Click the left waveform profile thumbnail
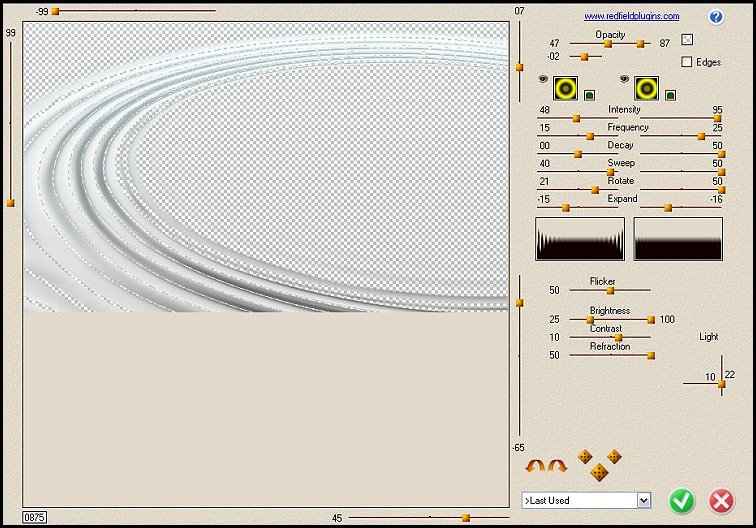Screen dimensions: 756x528 coord(580,239)
